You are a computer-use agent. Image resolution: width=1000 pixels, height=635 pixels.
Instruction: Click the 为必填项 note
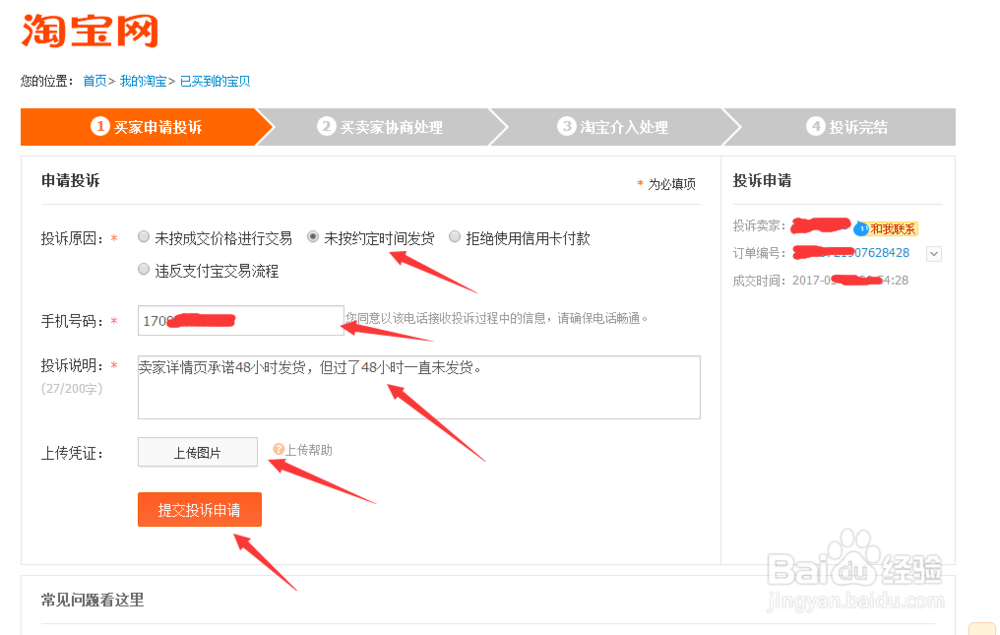(666, 184)
